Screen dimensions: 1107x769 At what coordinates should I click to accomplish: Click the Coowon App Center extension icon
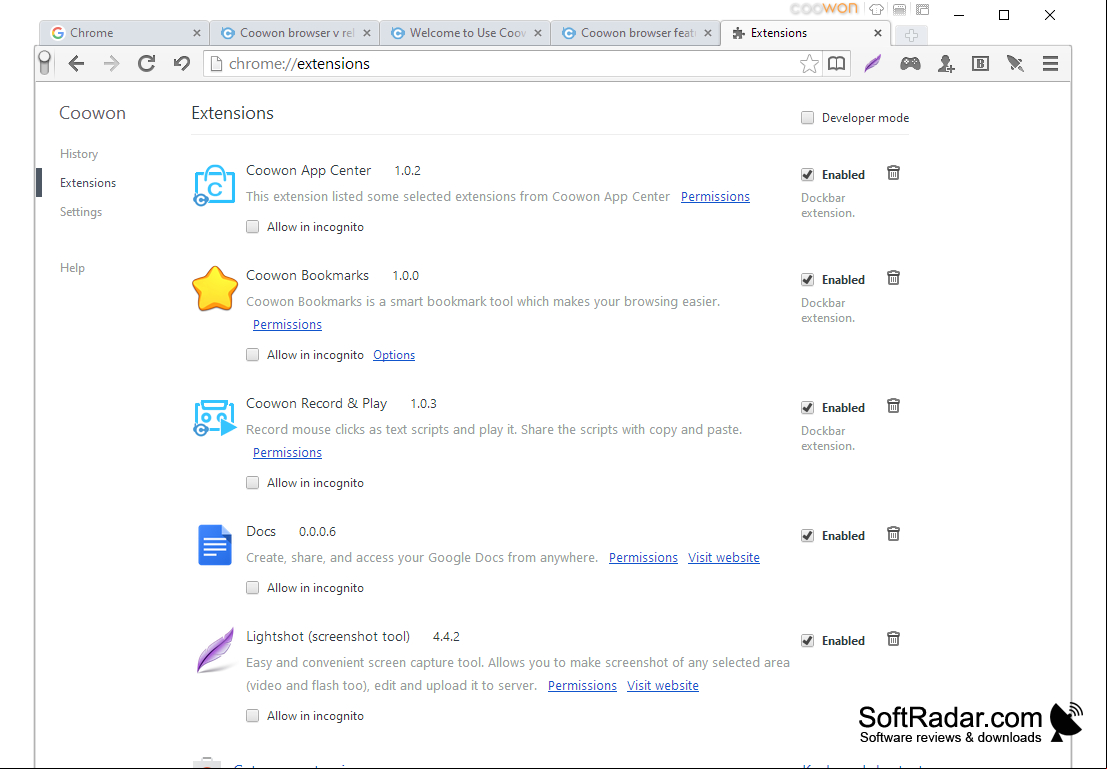[214, 185]
